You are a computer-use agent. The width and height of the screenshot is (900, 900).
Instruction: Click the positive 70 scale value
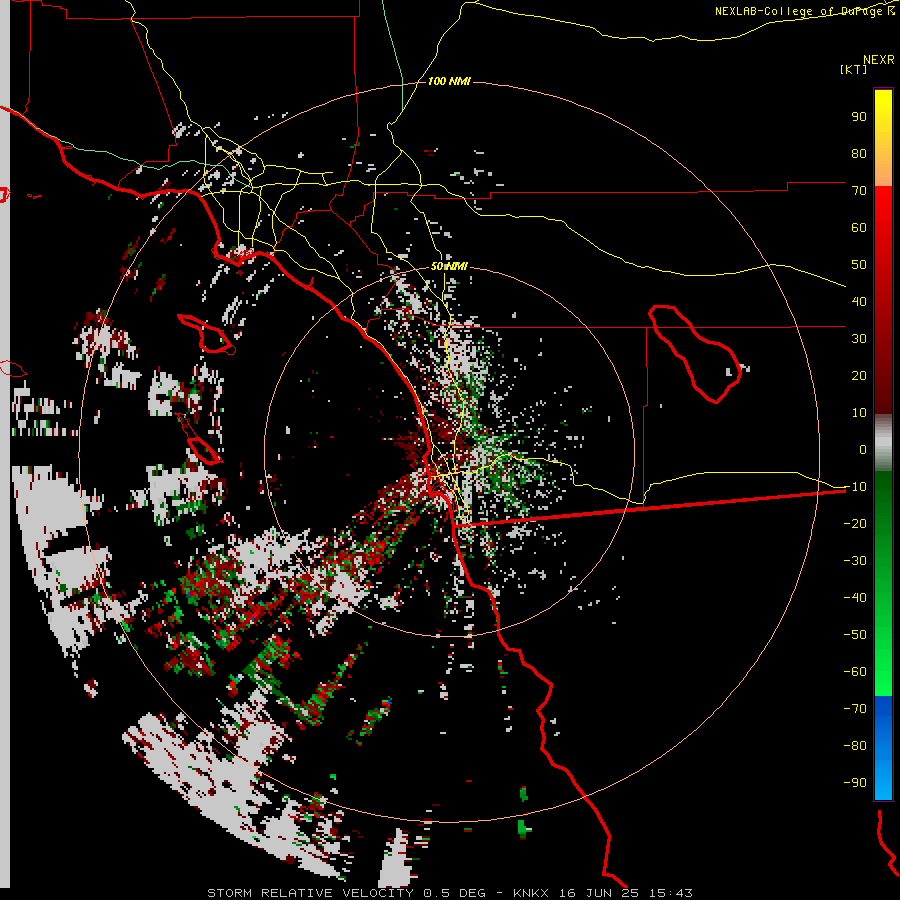(x=859, y=191)
